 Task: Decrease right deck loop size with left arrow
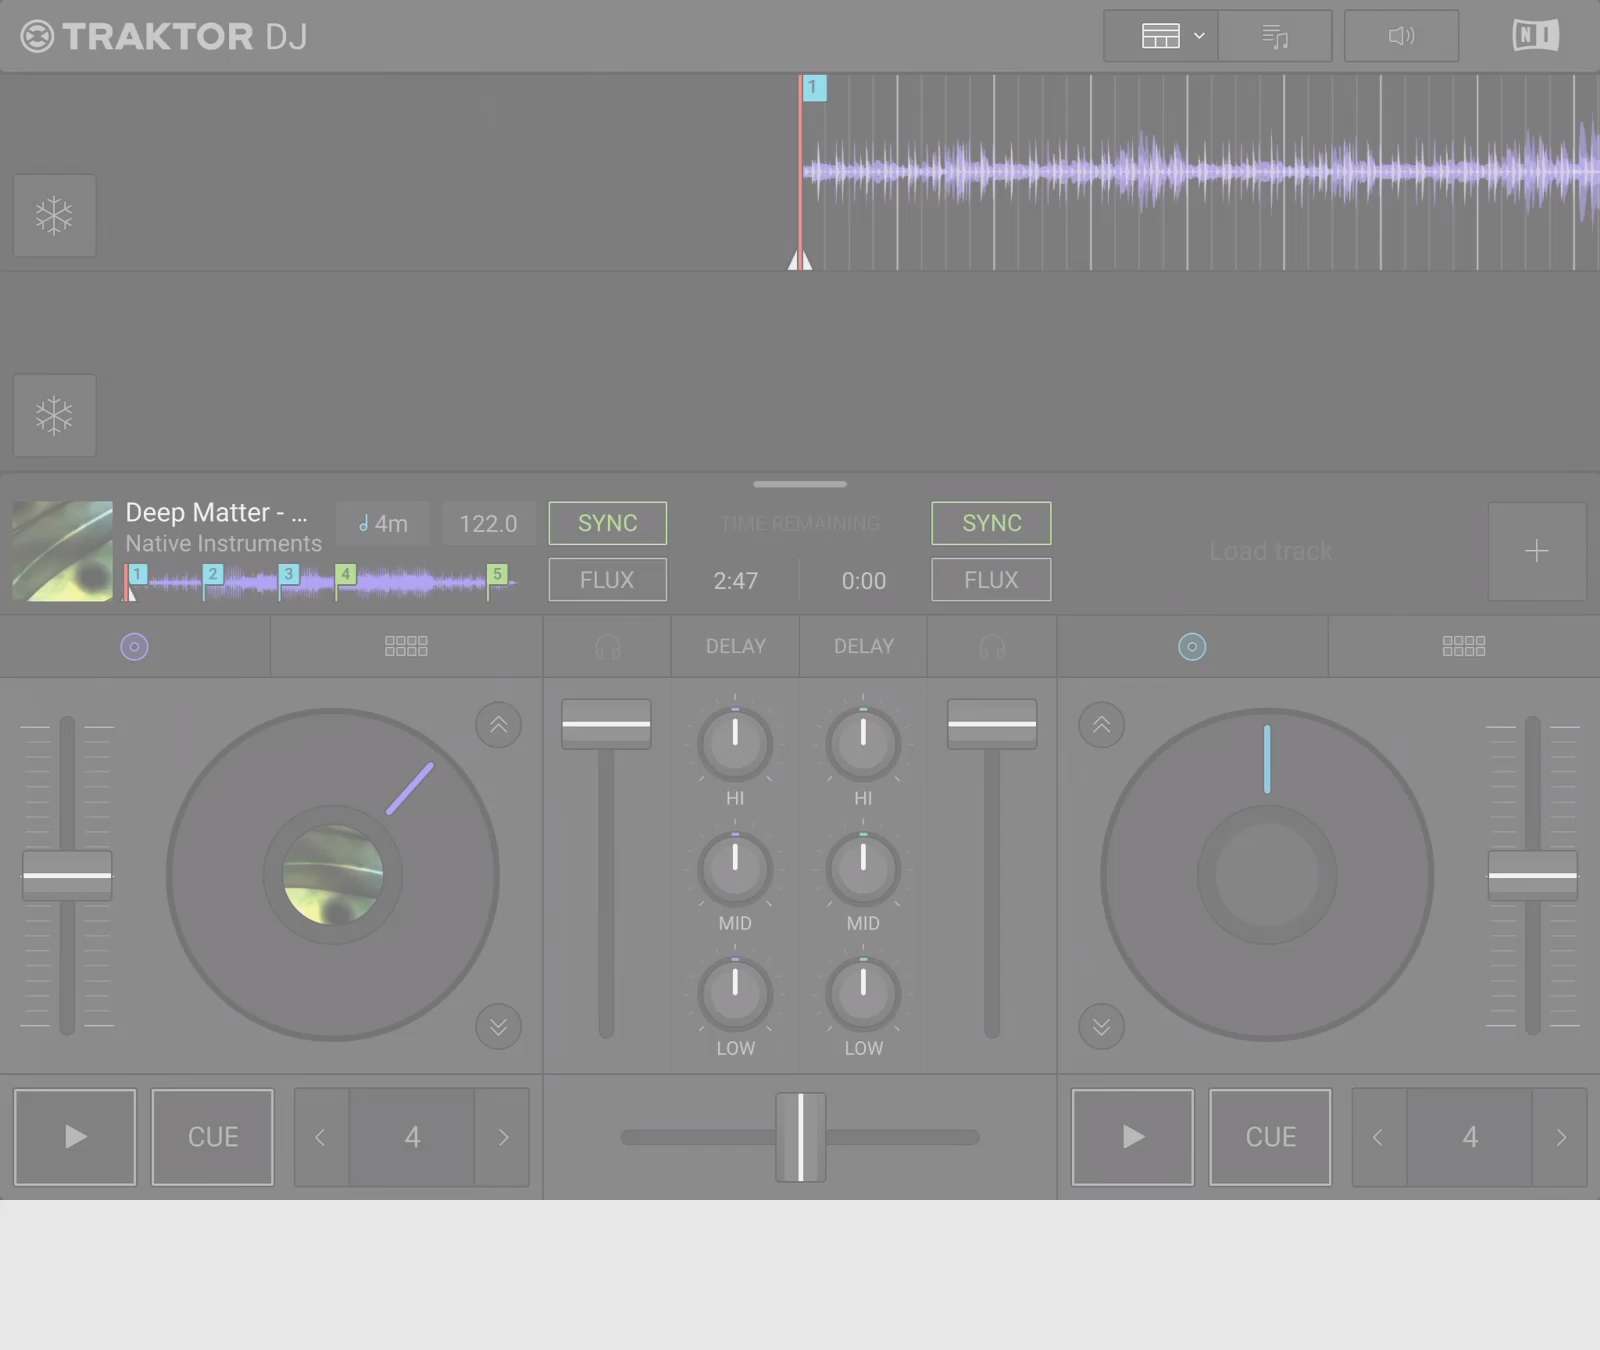pos(1379,1137)
